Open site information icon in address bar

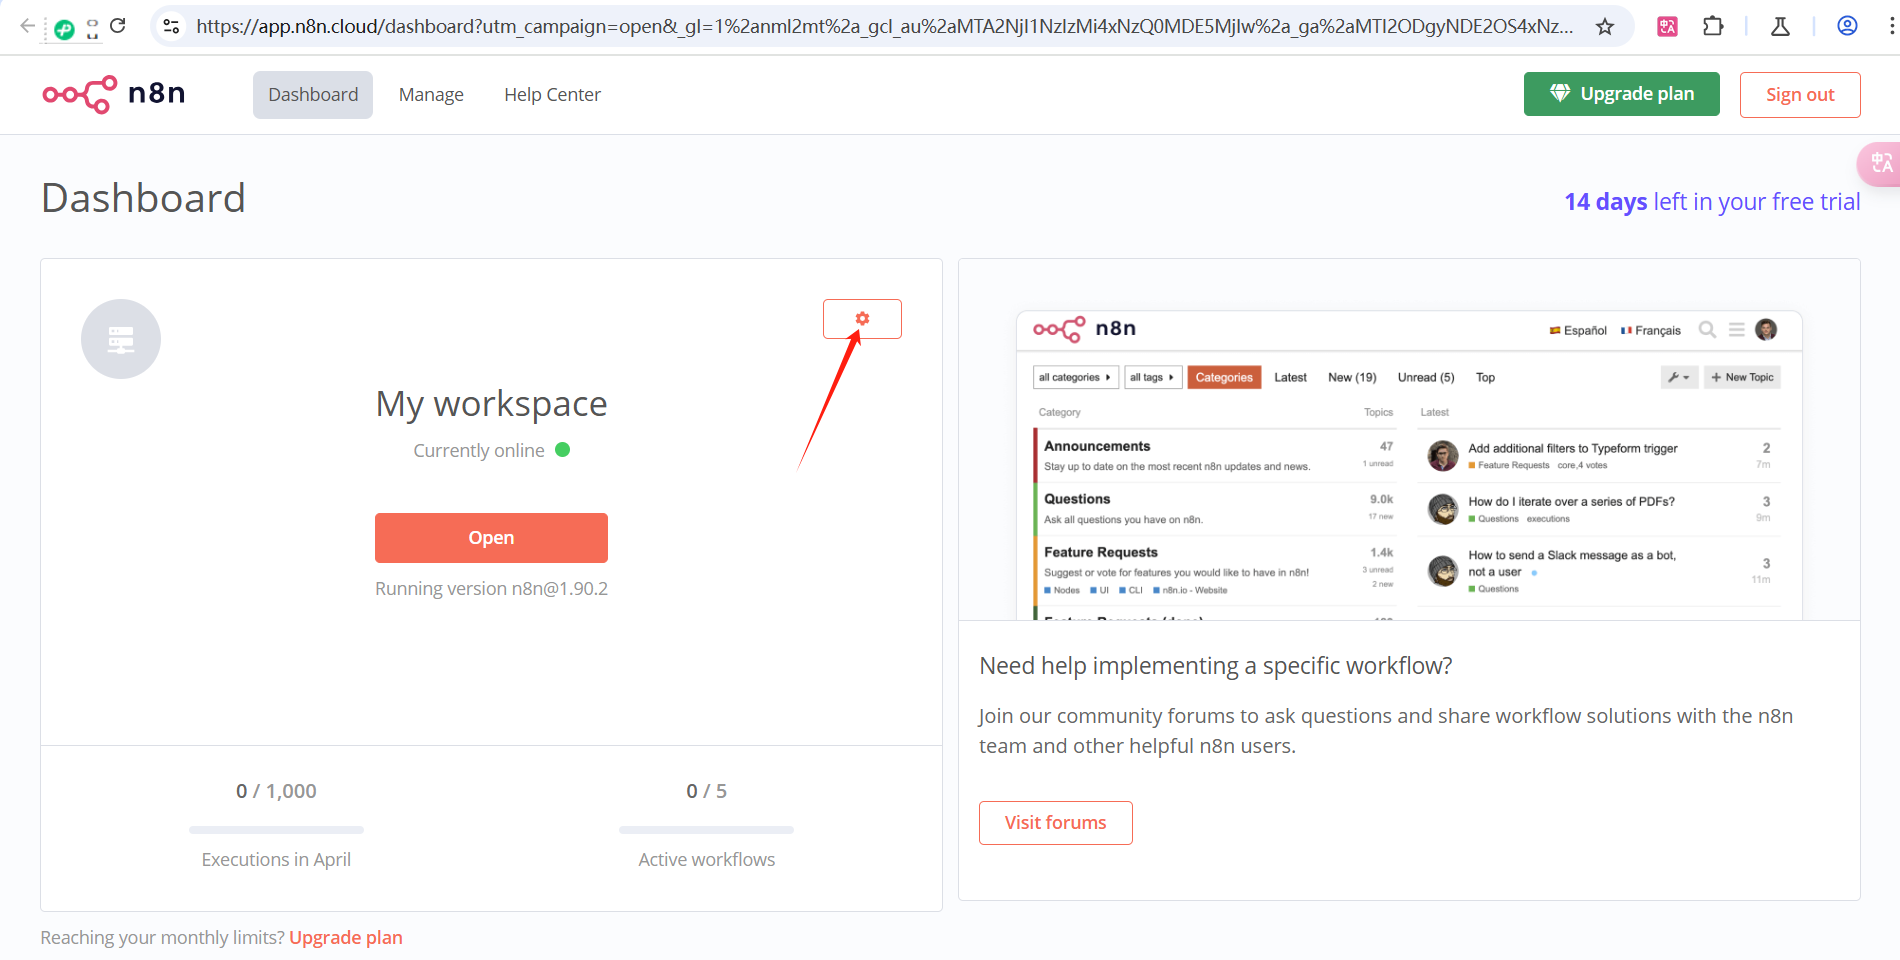[172, 26]
